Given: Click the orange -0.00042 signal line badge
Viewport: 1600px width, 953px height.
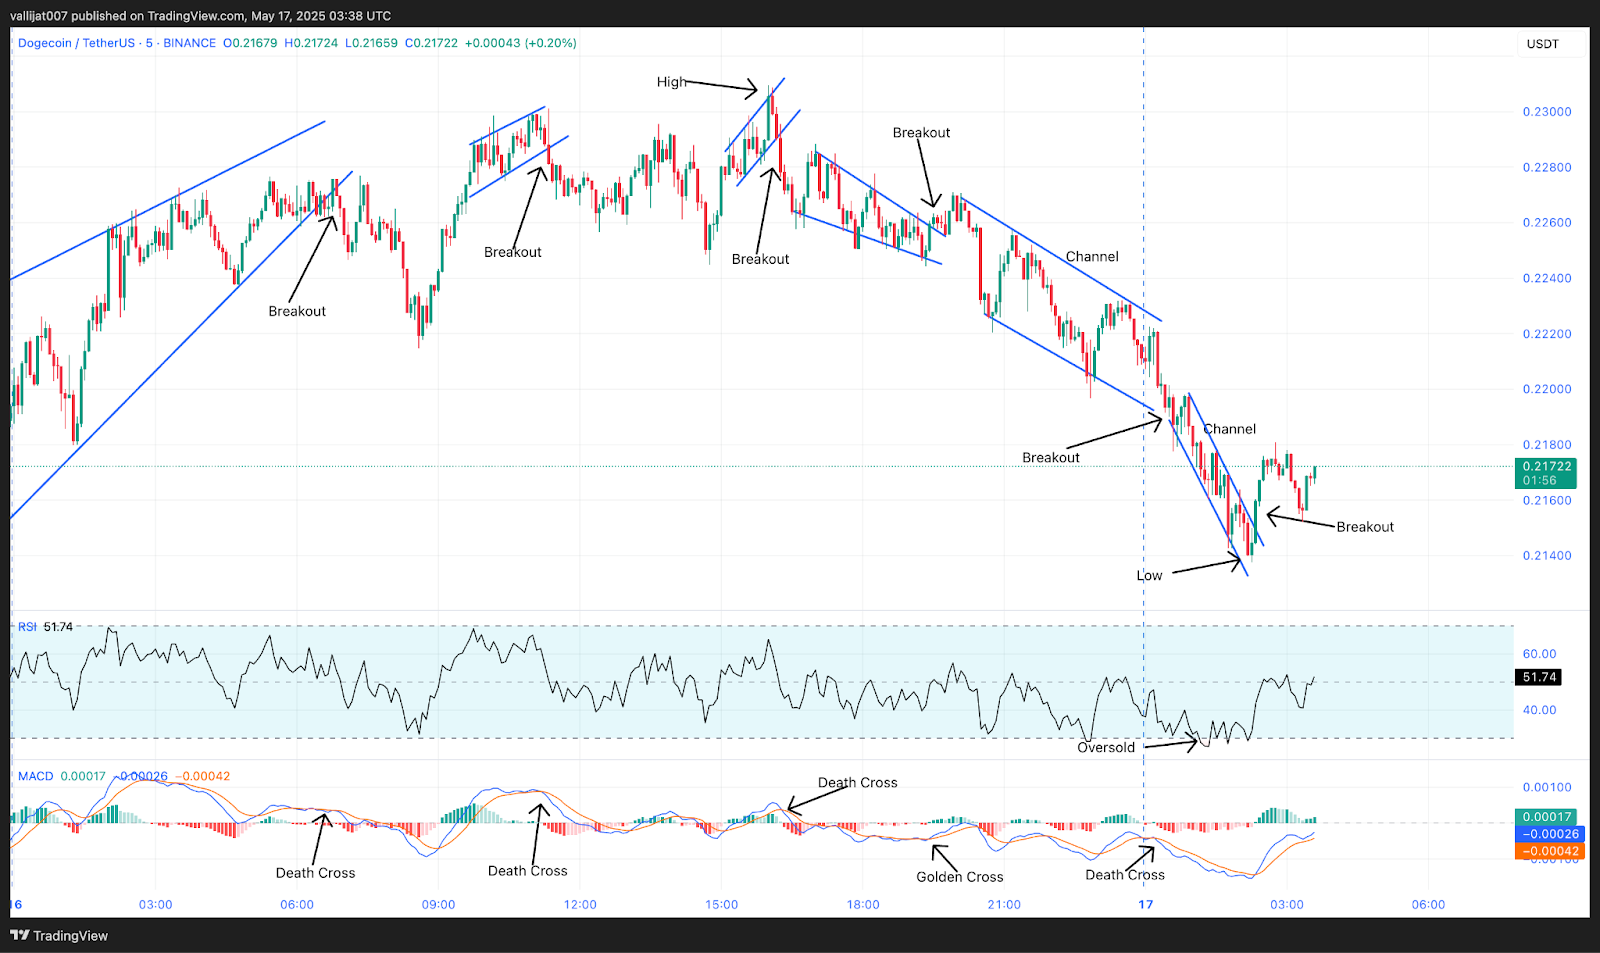Looking at the screenshot, I should [x=1550, y=852].
